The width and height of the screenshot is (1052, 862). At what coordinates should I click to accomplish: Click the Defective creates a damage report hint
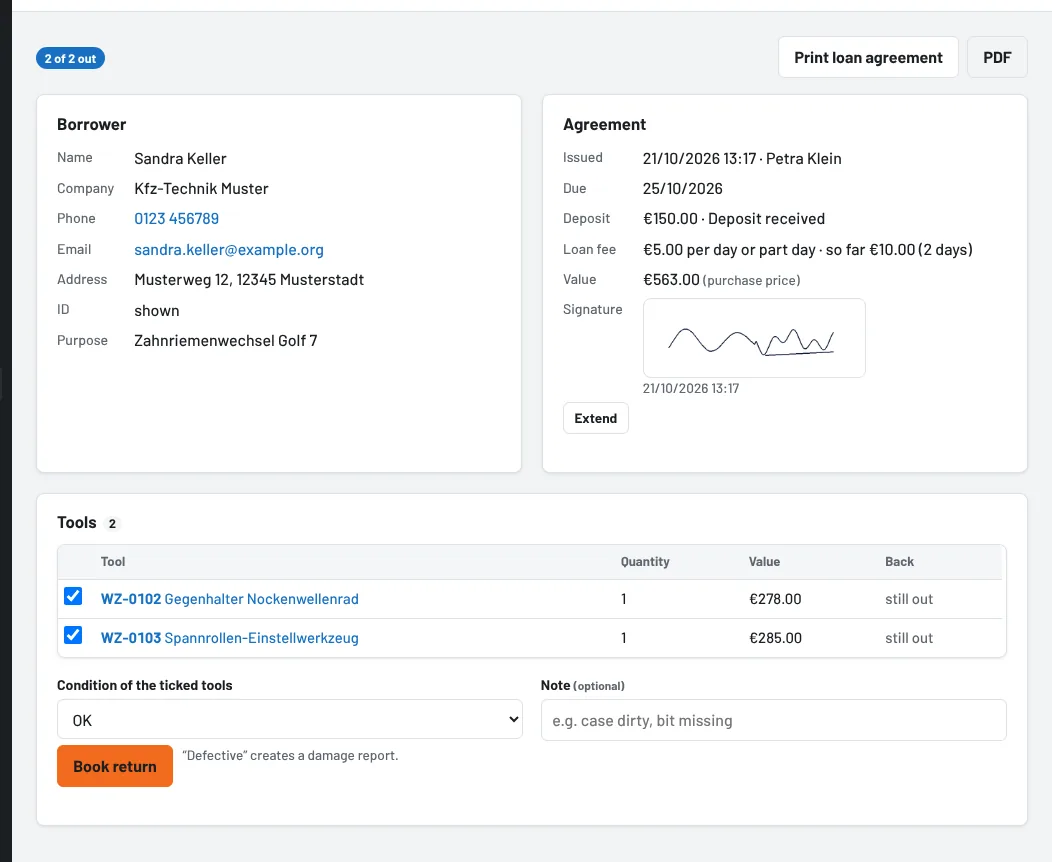point(290,755)
